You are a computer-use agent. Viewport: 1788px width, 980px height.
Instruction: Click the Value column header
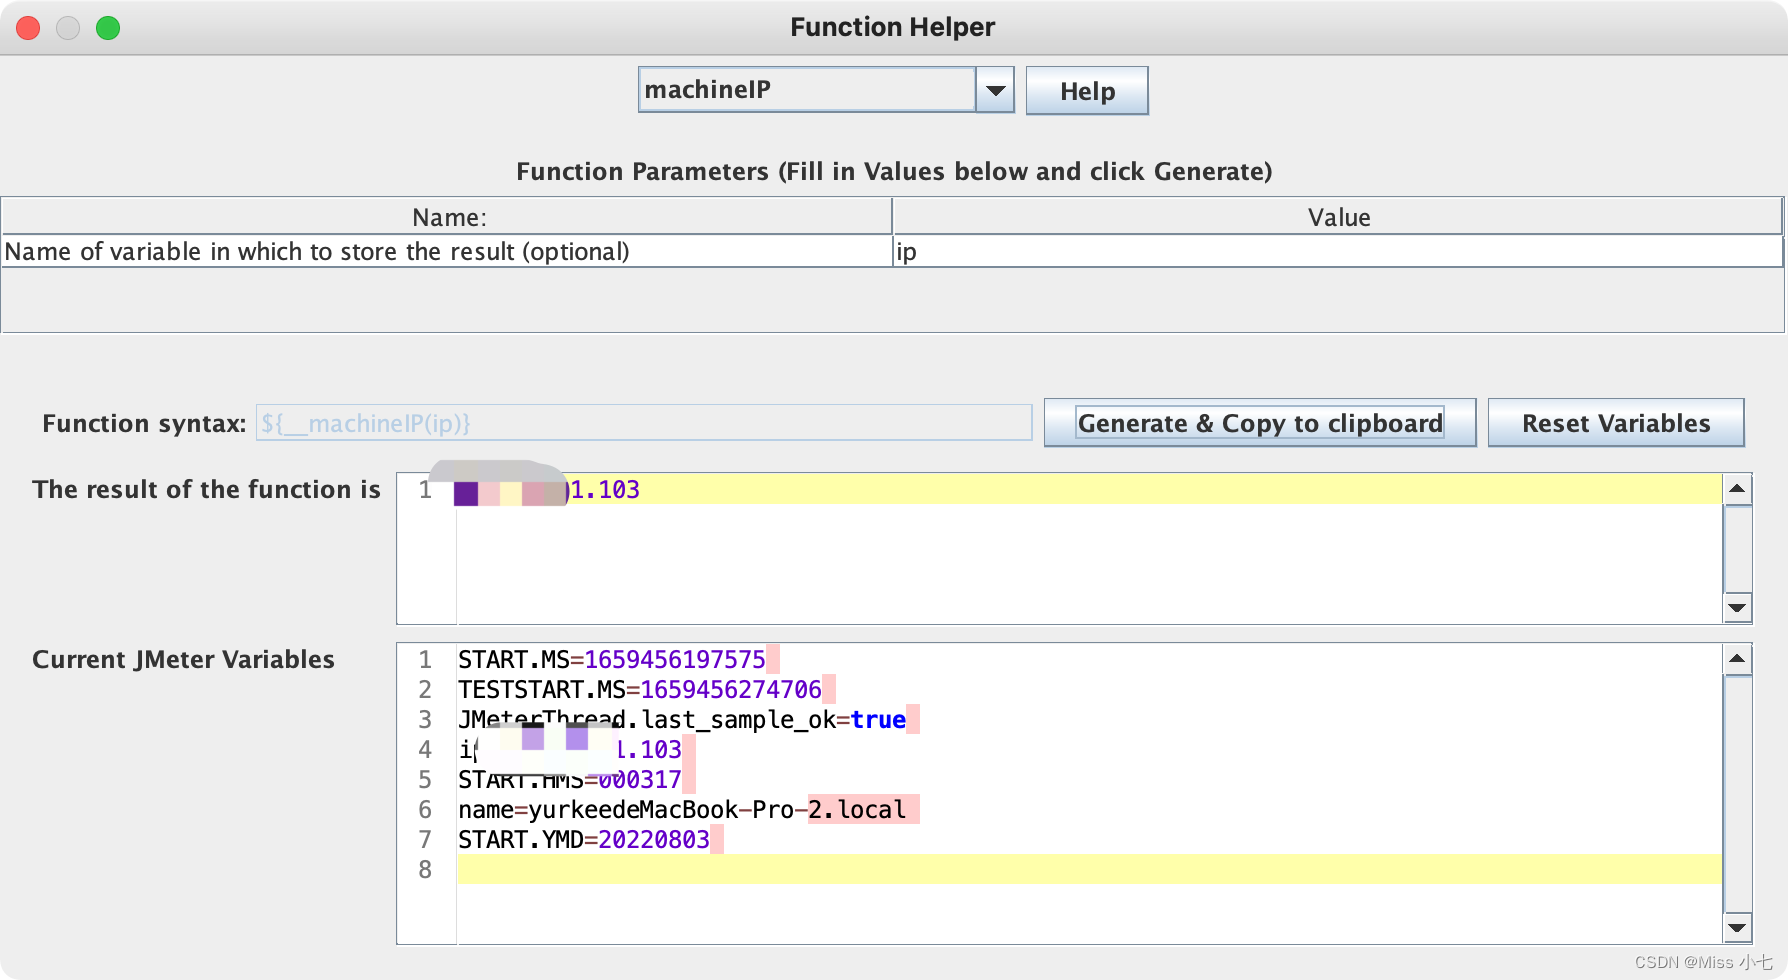click(1337, 217)
